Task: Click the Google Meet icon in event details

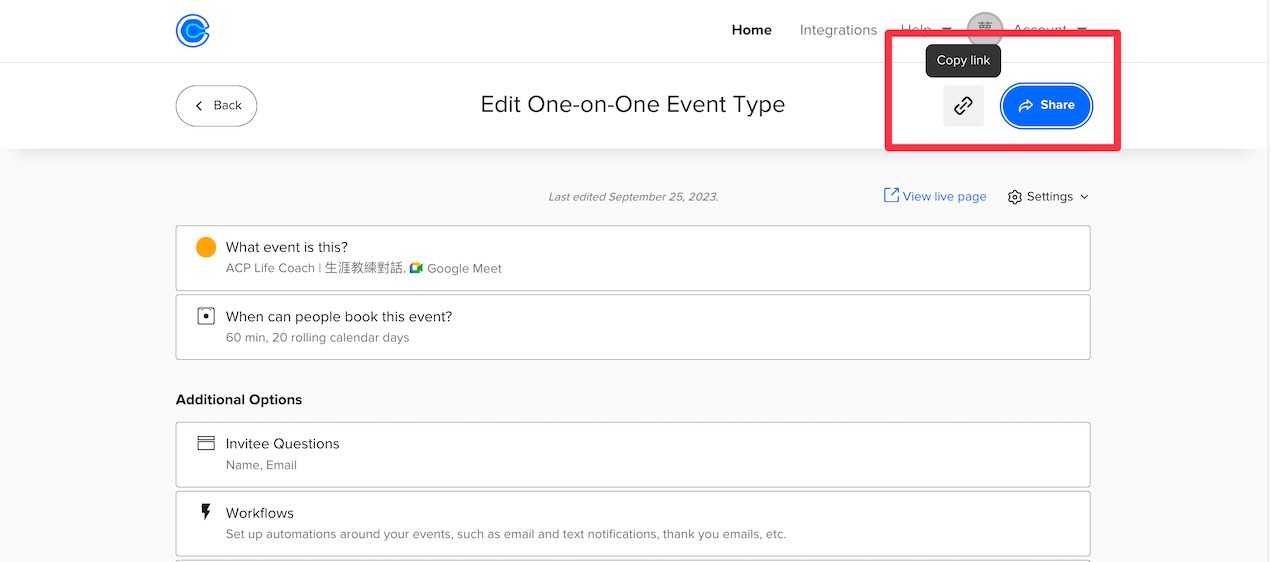Action: point(416,268)
